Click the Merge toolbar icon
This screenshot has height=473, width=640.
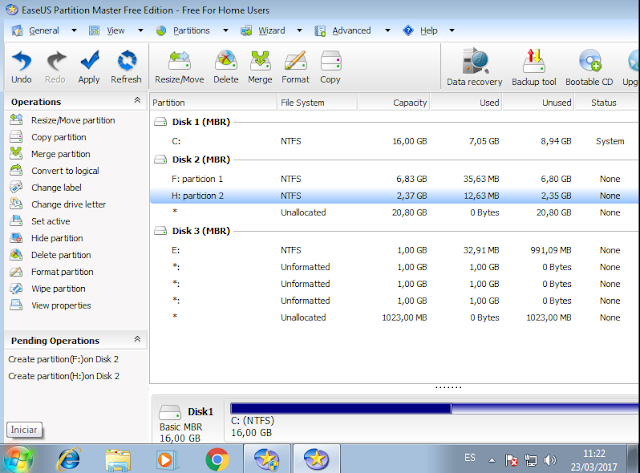coord(260,67)
